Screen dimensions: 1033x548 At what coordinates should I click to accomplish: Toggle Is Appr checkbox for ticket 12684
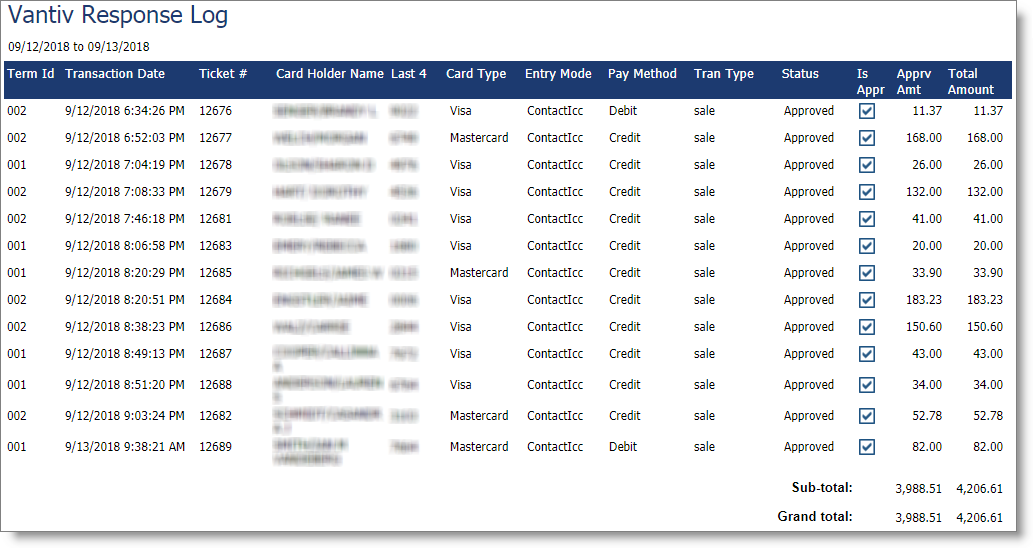[867, 300]
